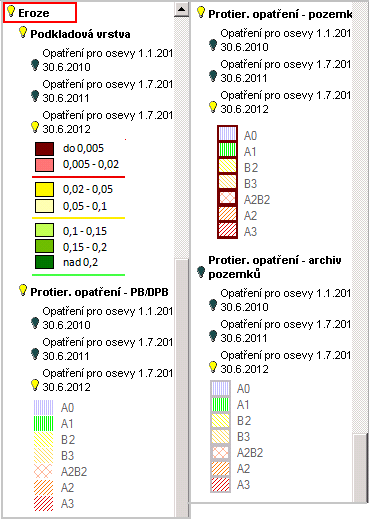
Task: Click the B3 label in the pozemk legend
Action: (250, 183)
